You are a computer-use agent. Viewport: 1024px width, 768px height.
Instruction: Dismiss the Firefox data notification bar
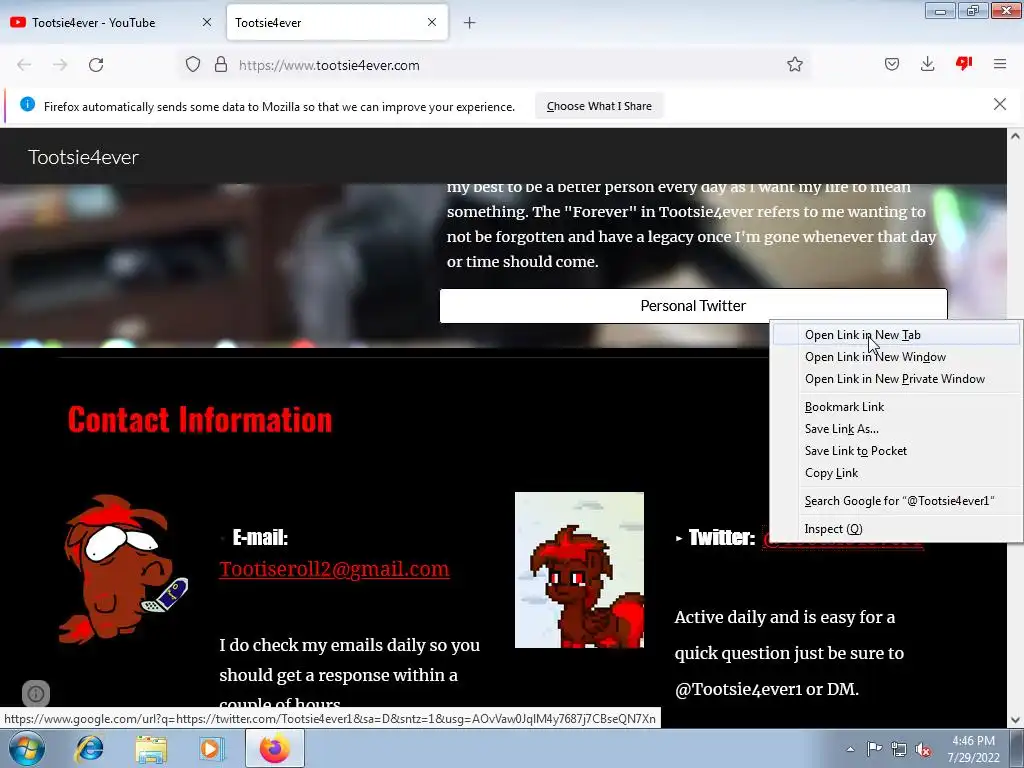point(1000,104)
